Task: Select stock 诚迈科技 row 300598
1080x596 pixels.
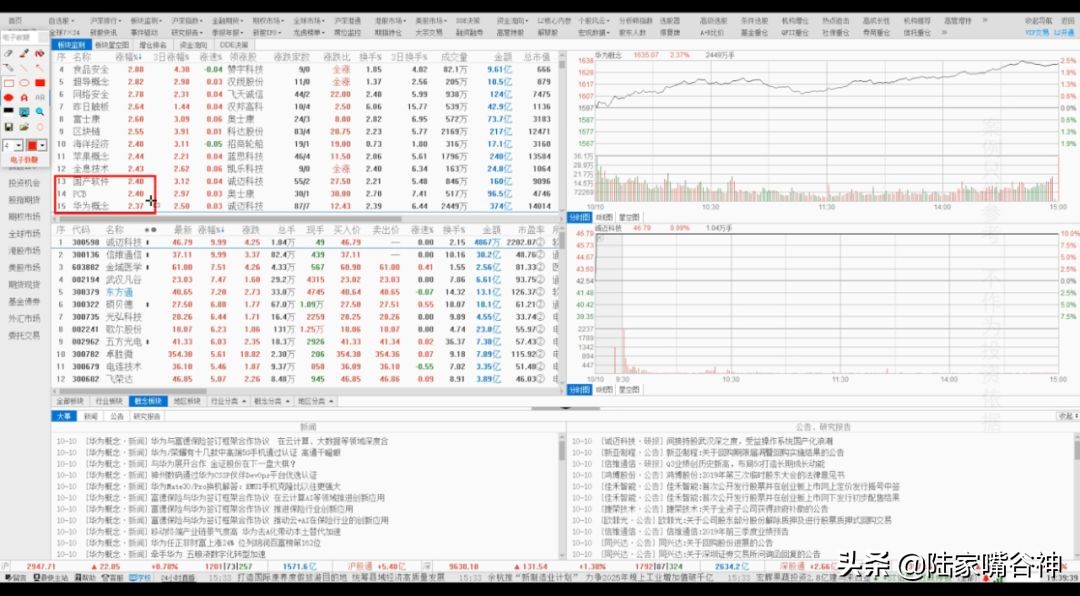Action: pos(307,243)
